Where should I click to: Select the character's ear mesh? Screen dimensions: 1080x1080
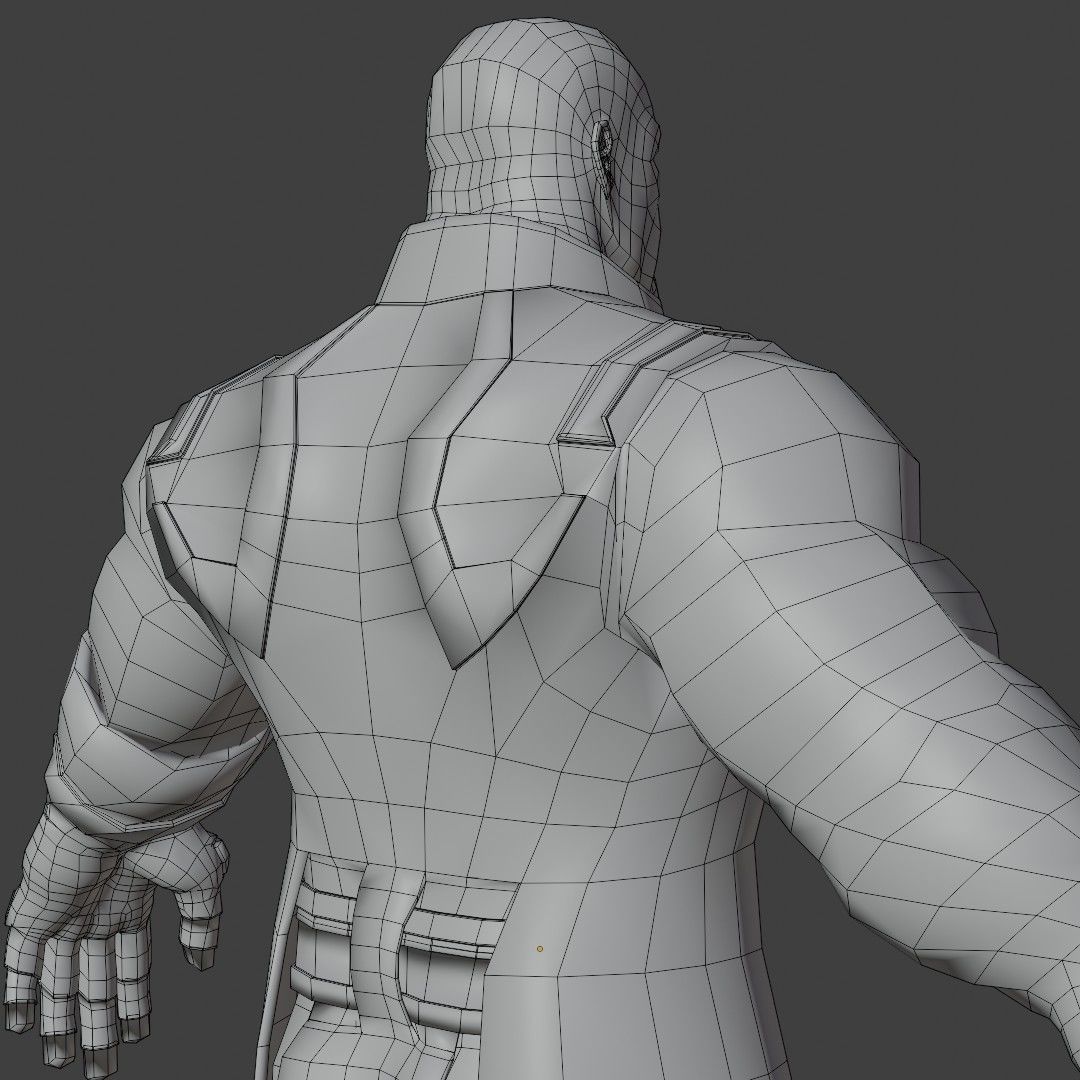coord(604,154)
